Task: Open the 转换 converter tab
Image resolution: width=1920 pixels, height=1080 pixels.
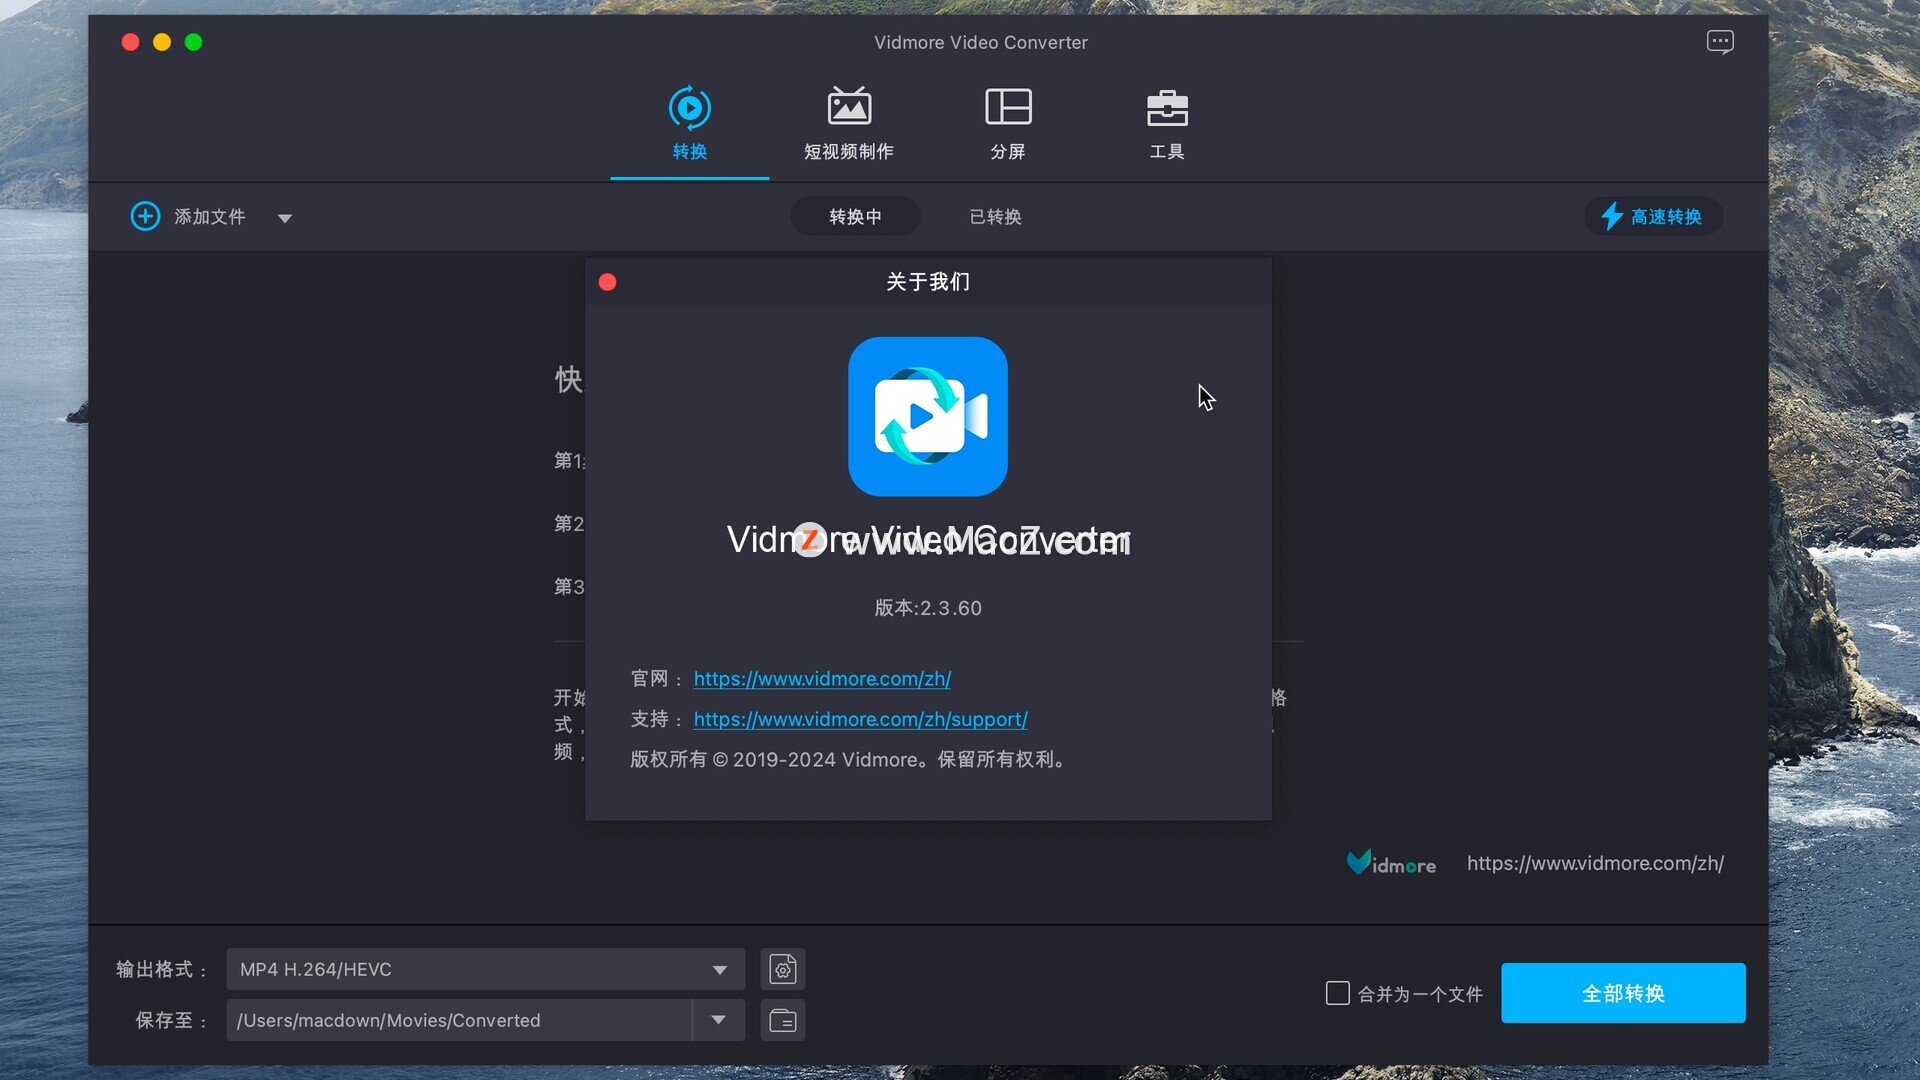Action: click(x=689, y=124)
